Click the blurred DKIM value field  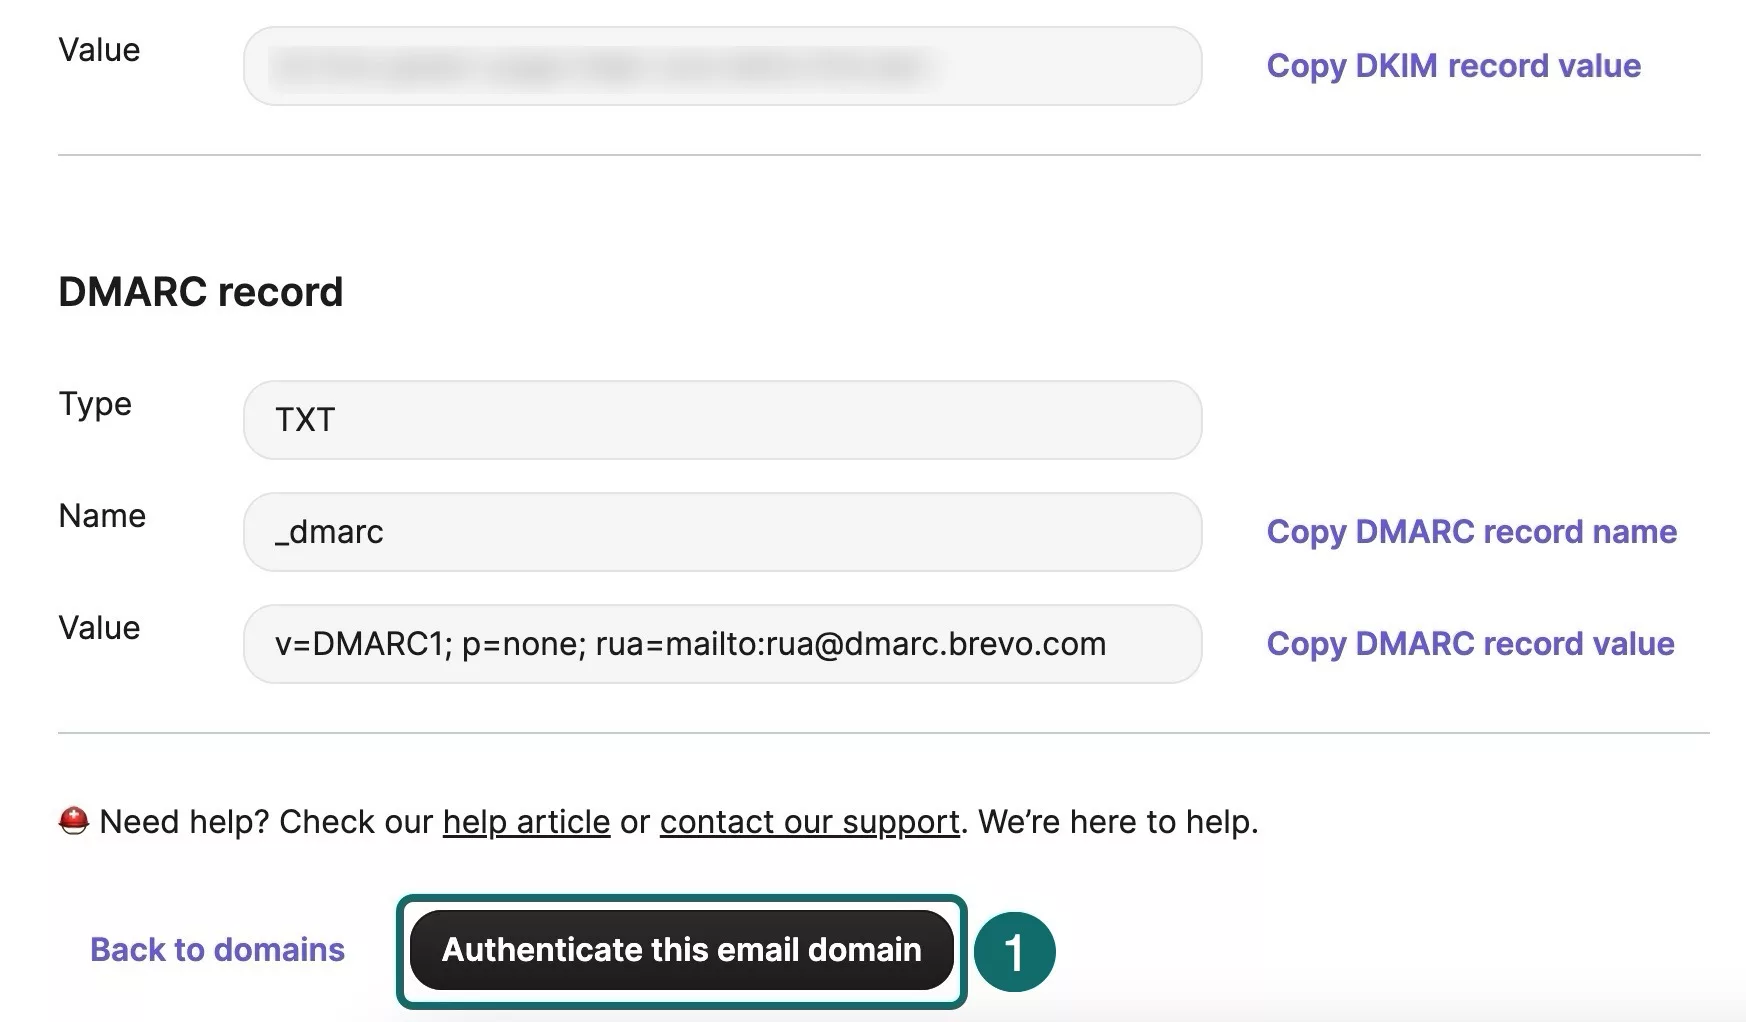722,66
